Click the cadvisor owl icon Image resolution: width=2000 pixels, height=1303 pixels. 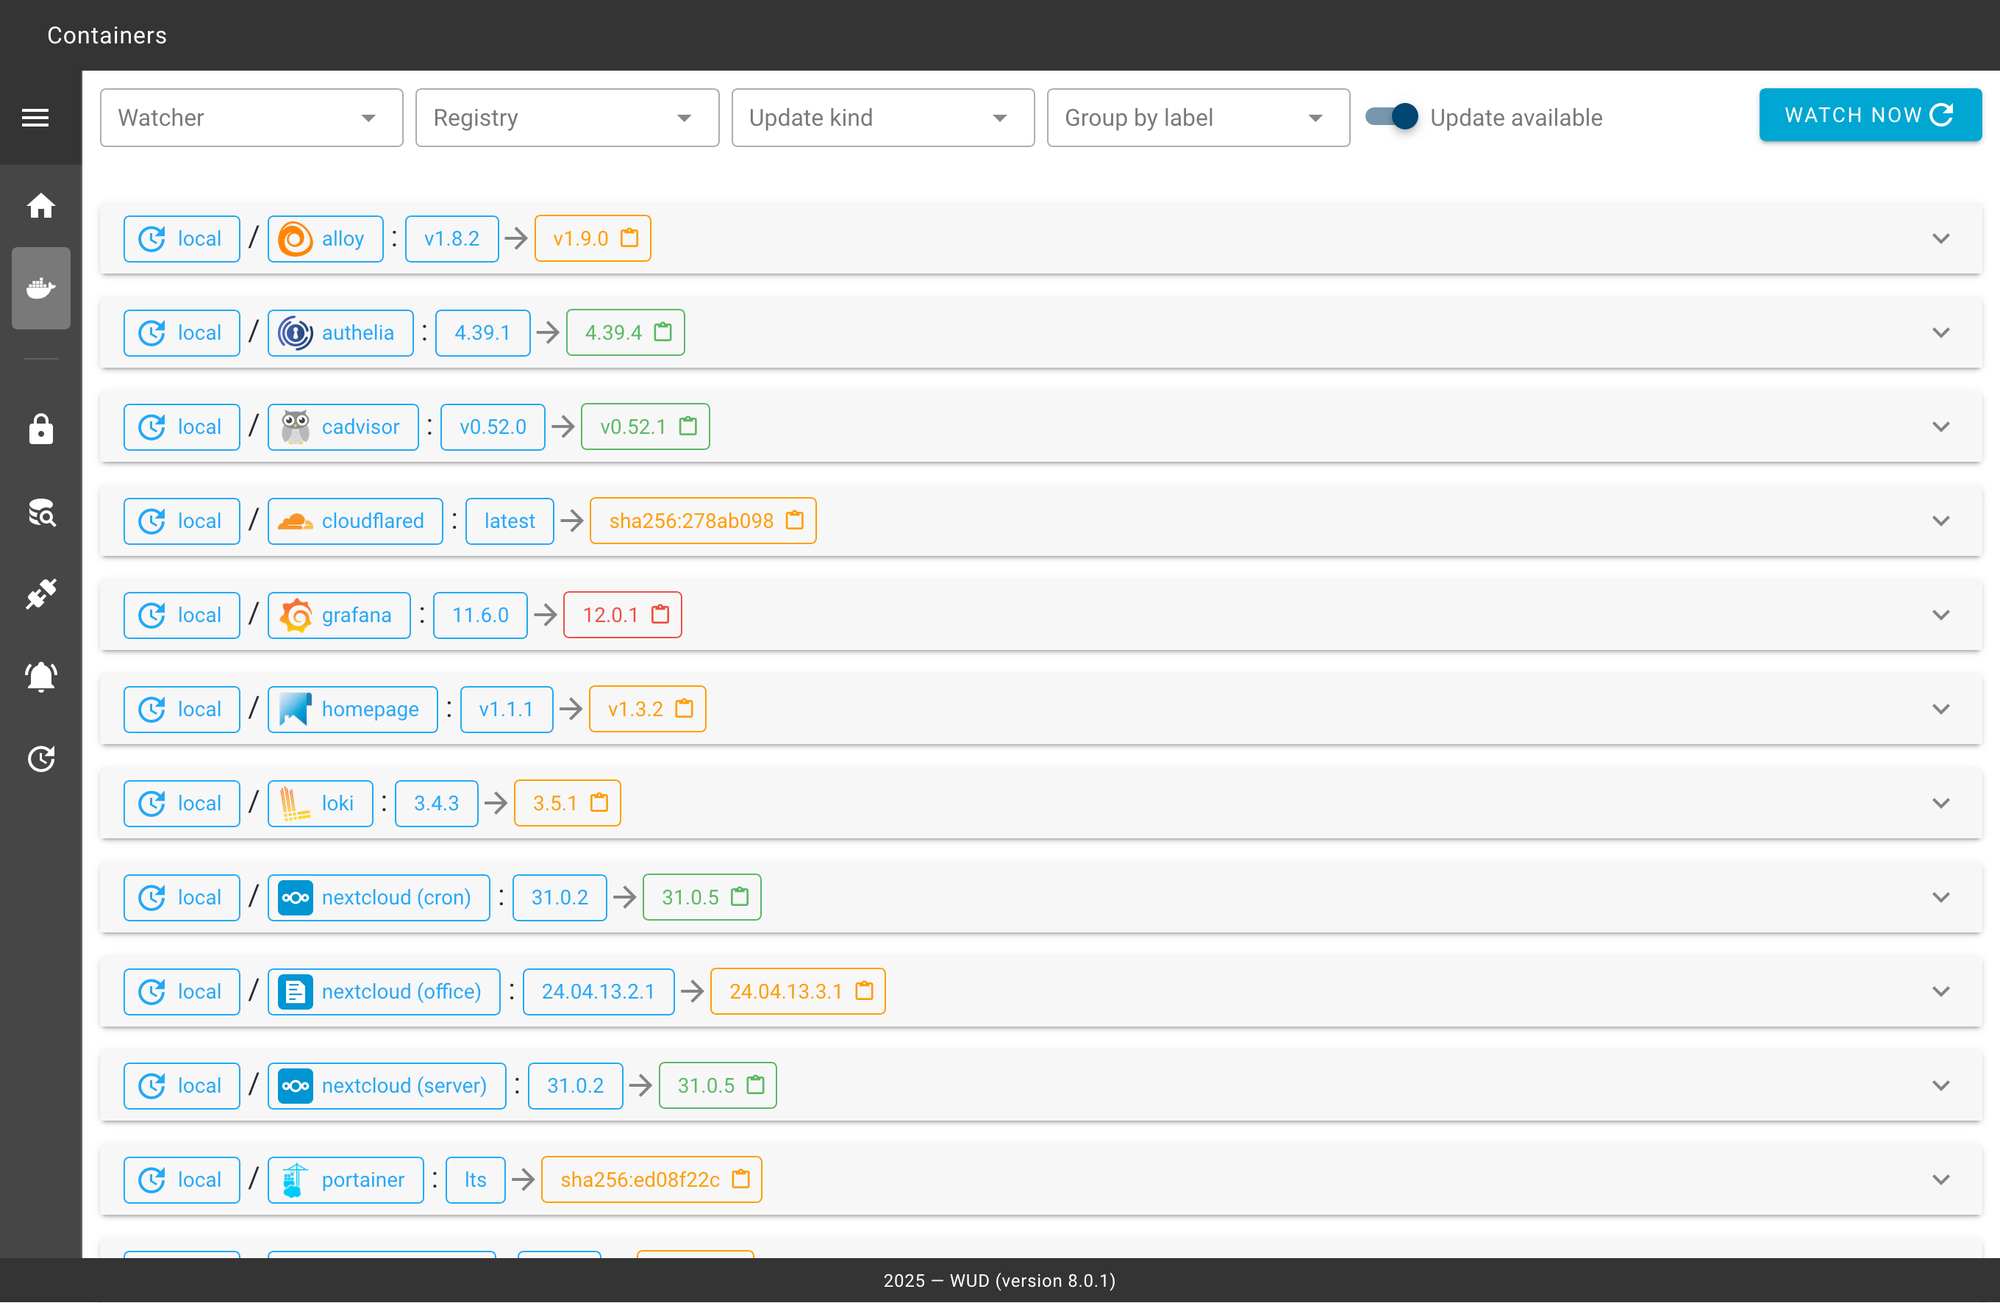pos(295,427)
